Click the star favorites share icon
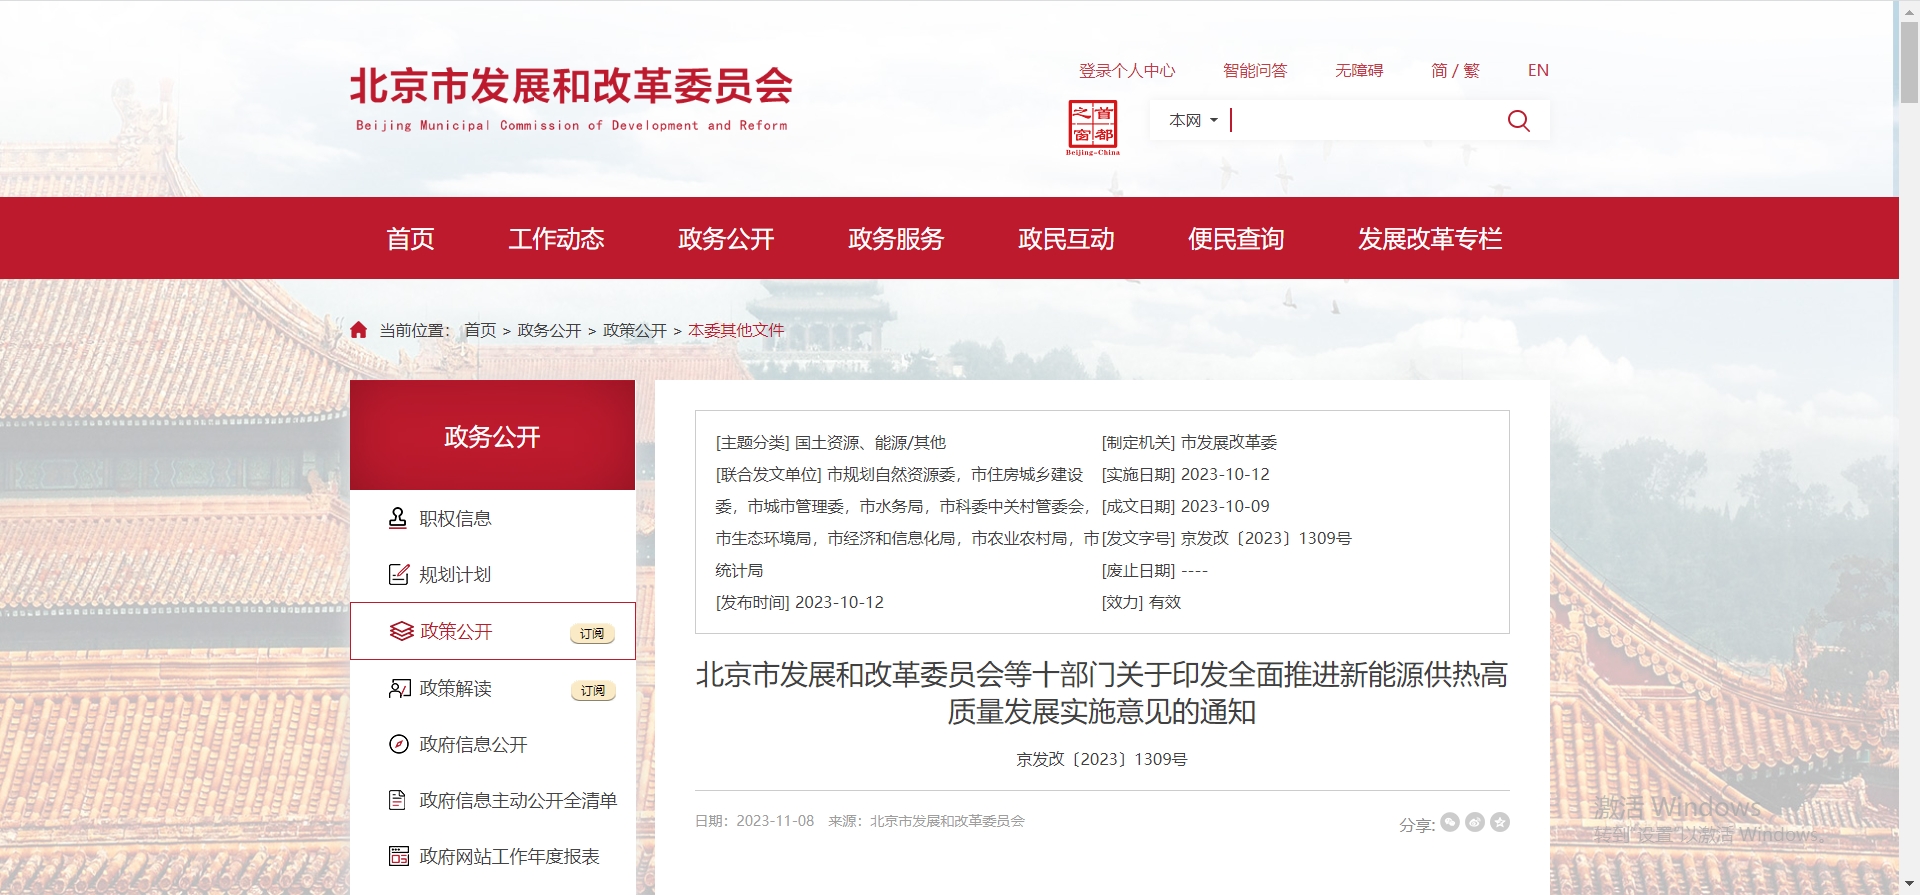This screenshot has height=895, width=1920. (1500, 822)
